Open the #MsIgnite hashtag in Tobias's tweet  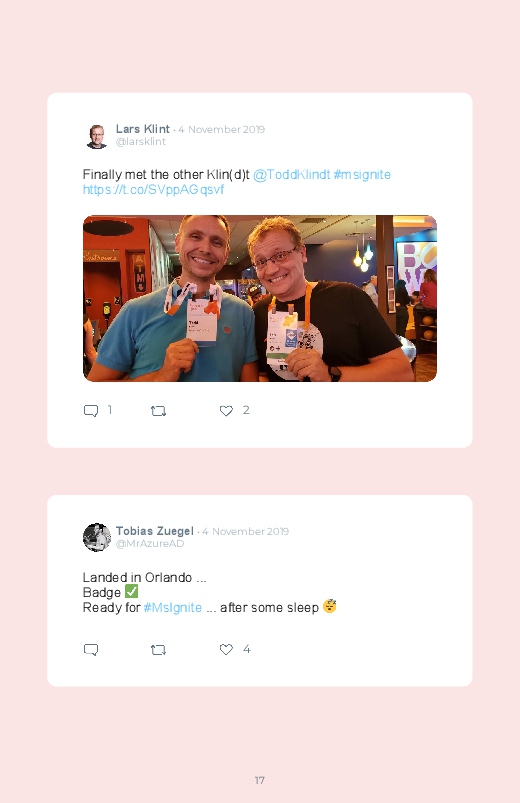tap(173, 607)
